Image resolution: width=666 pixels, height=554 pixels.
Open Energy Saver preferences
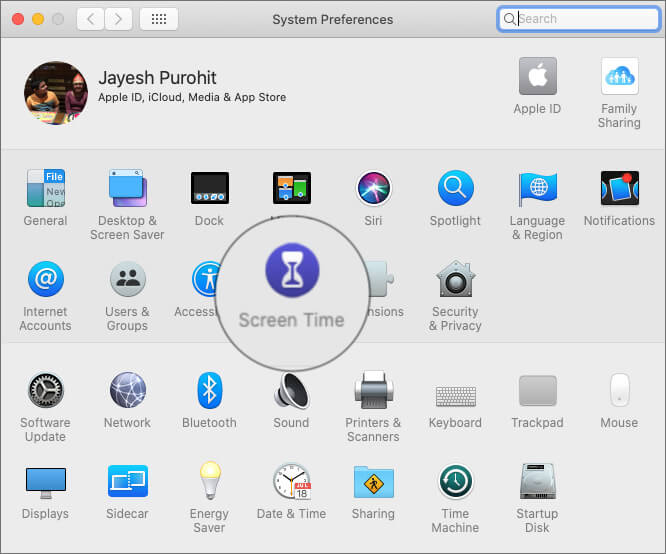pyautogui.click(x=209, y=481)
